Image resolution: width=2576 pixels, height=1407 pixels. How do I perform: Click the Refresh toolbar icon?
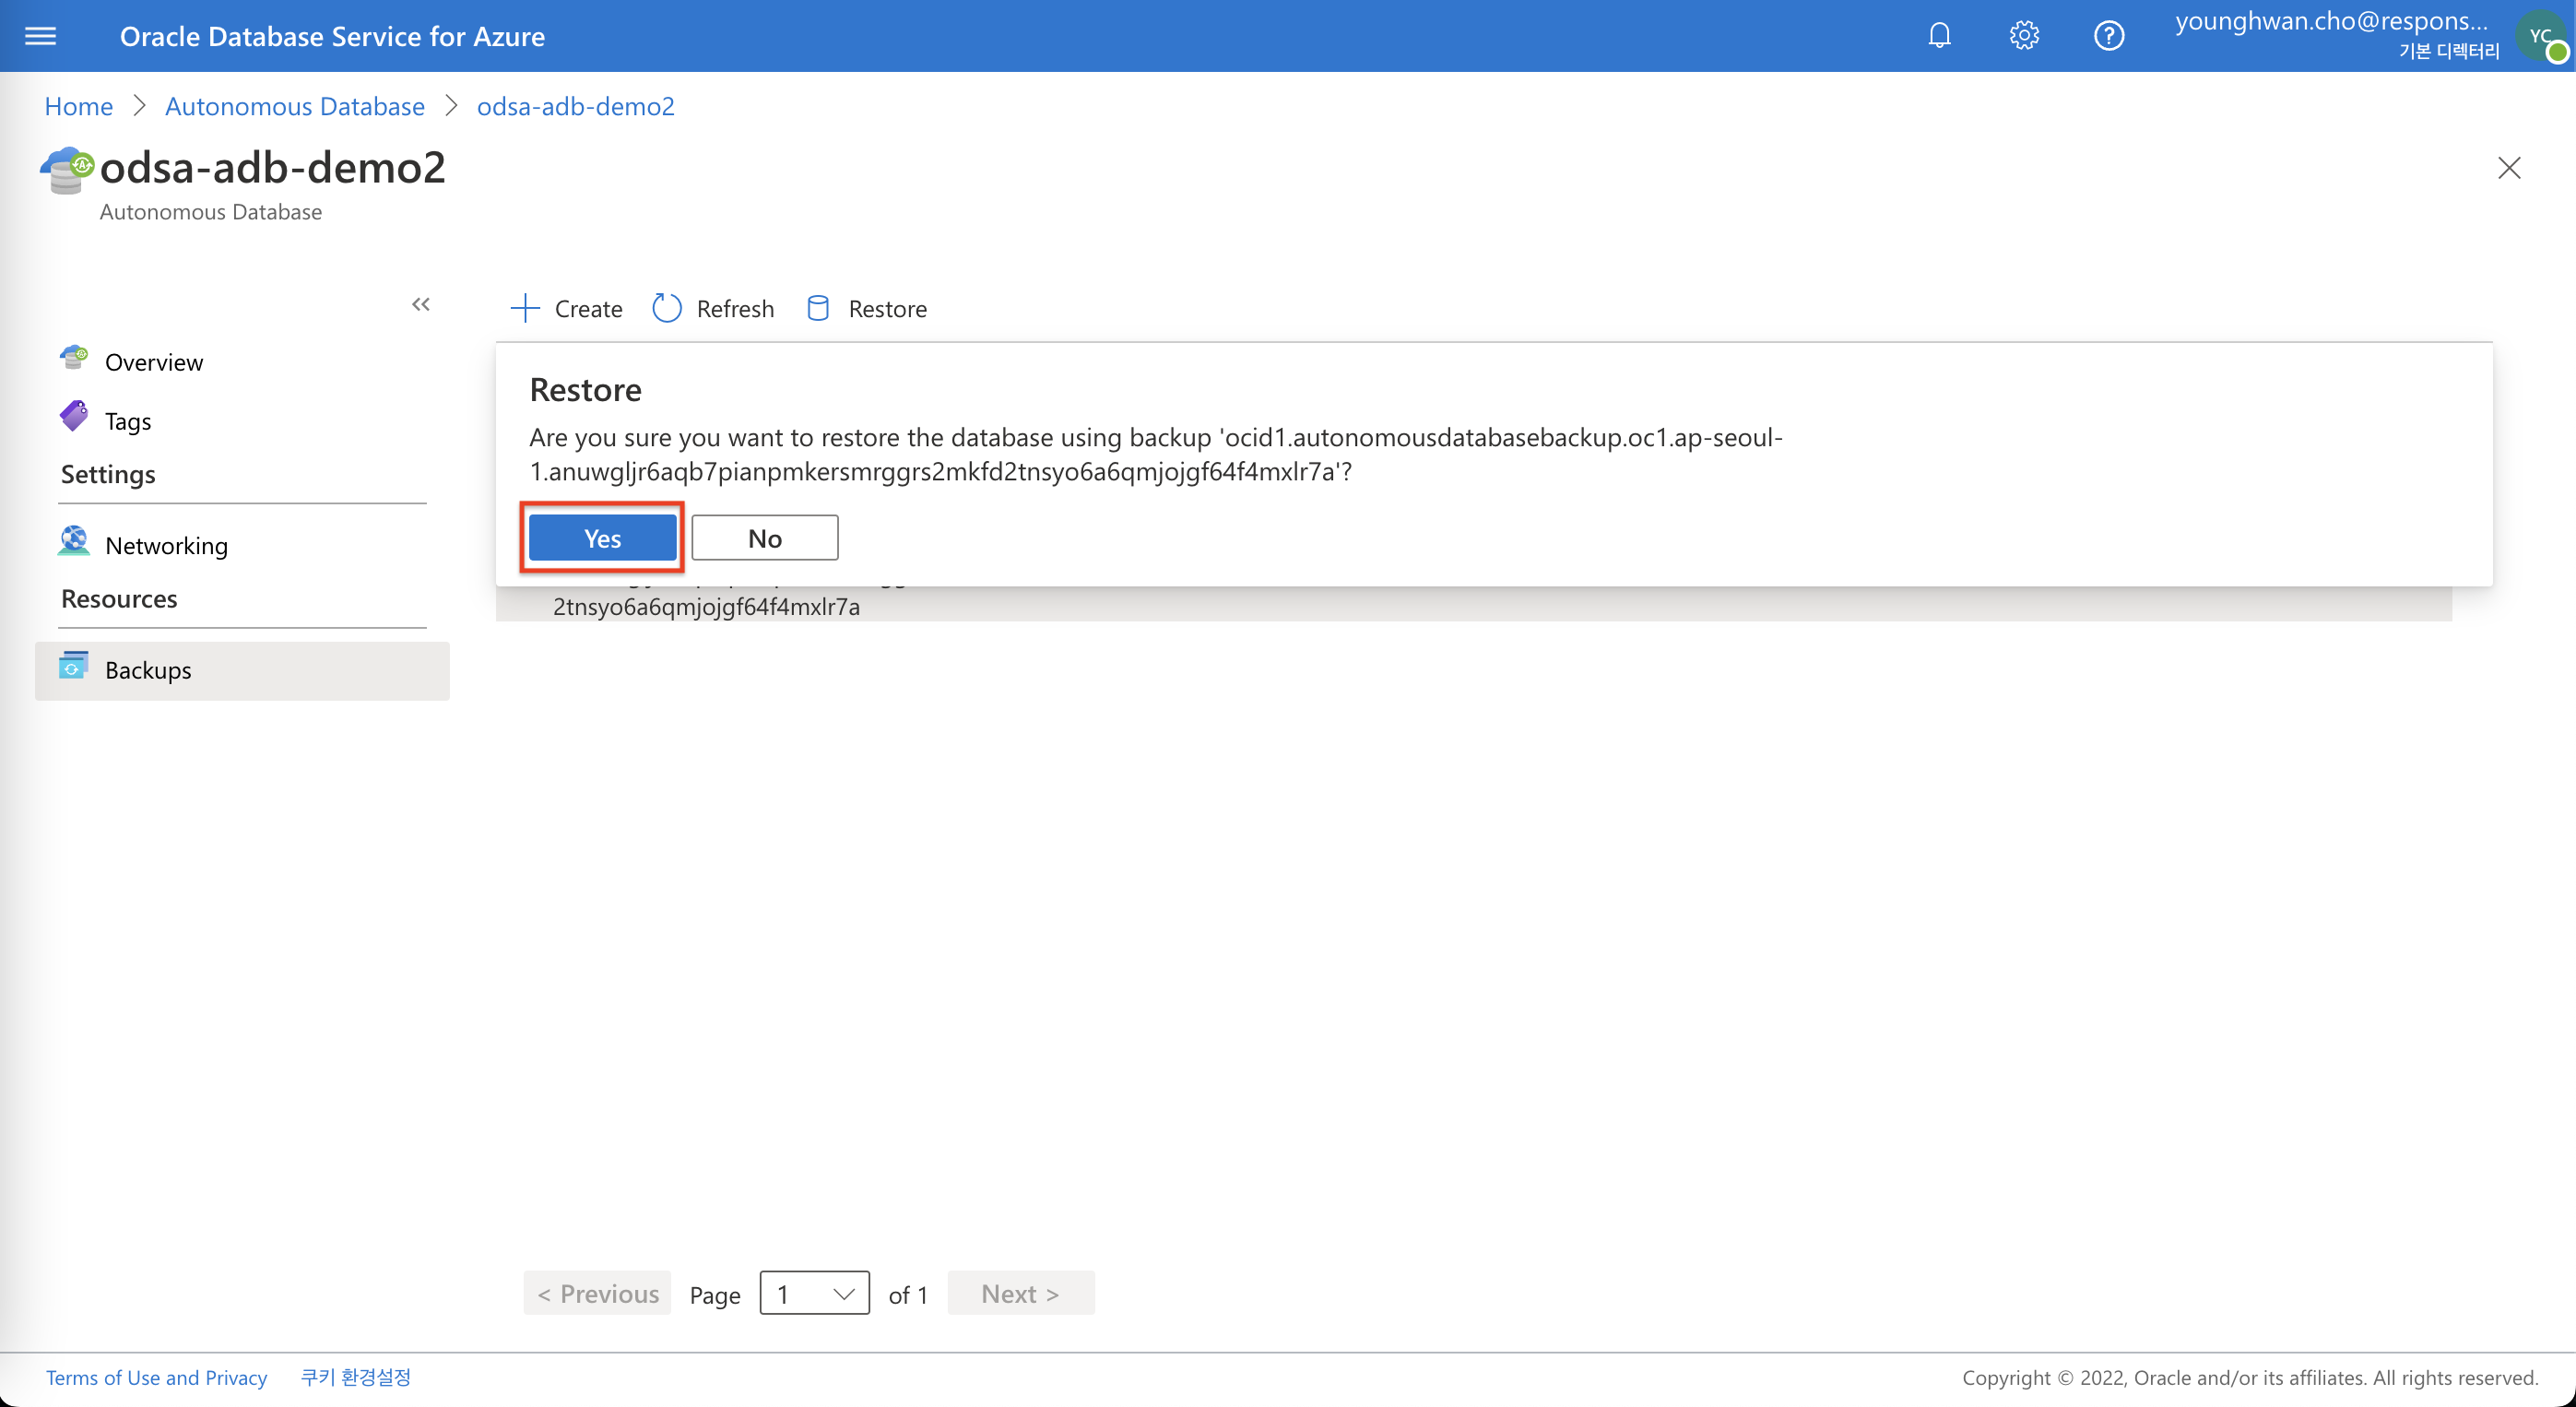tap(667, 307)
